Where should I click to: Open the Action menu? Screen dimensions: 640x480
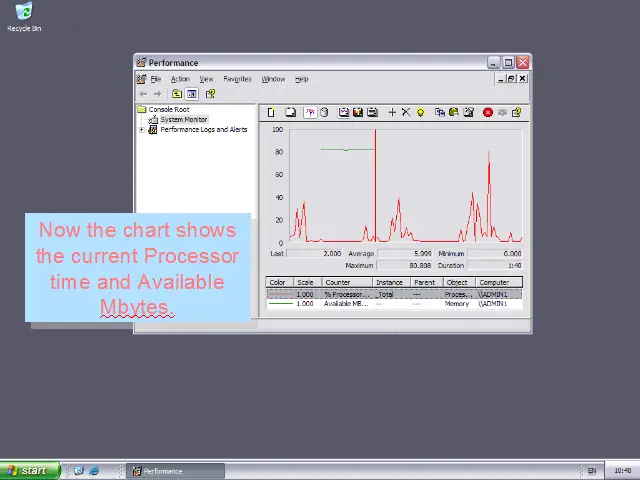pos(180,79)
